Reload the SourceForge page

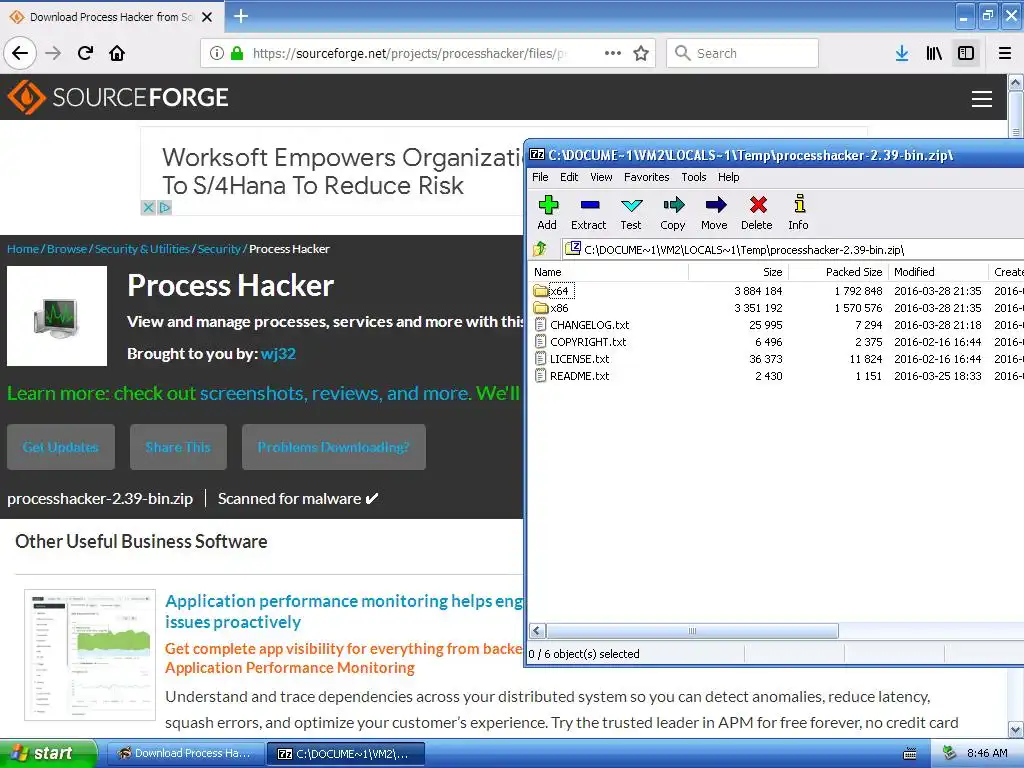[x=86, y=53]
